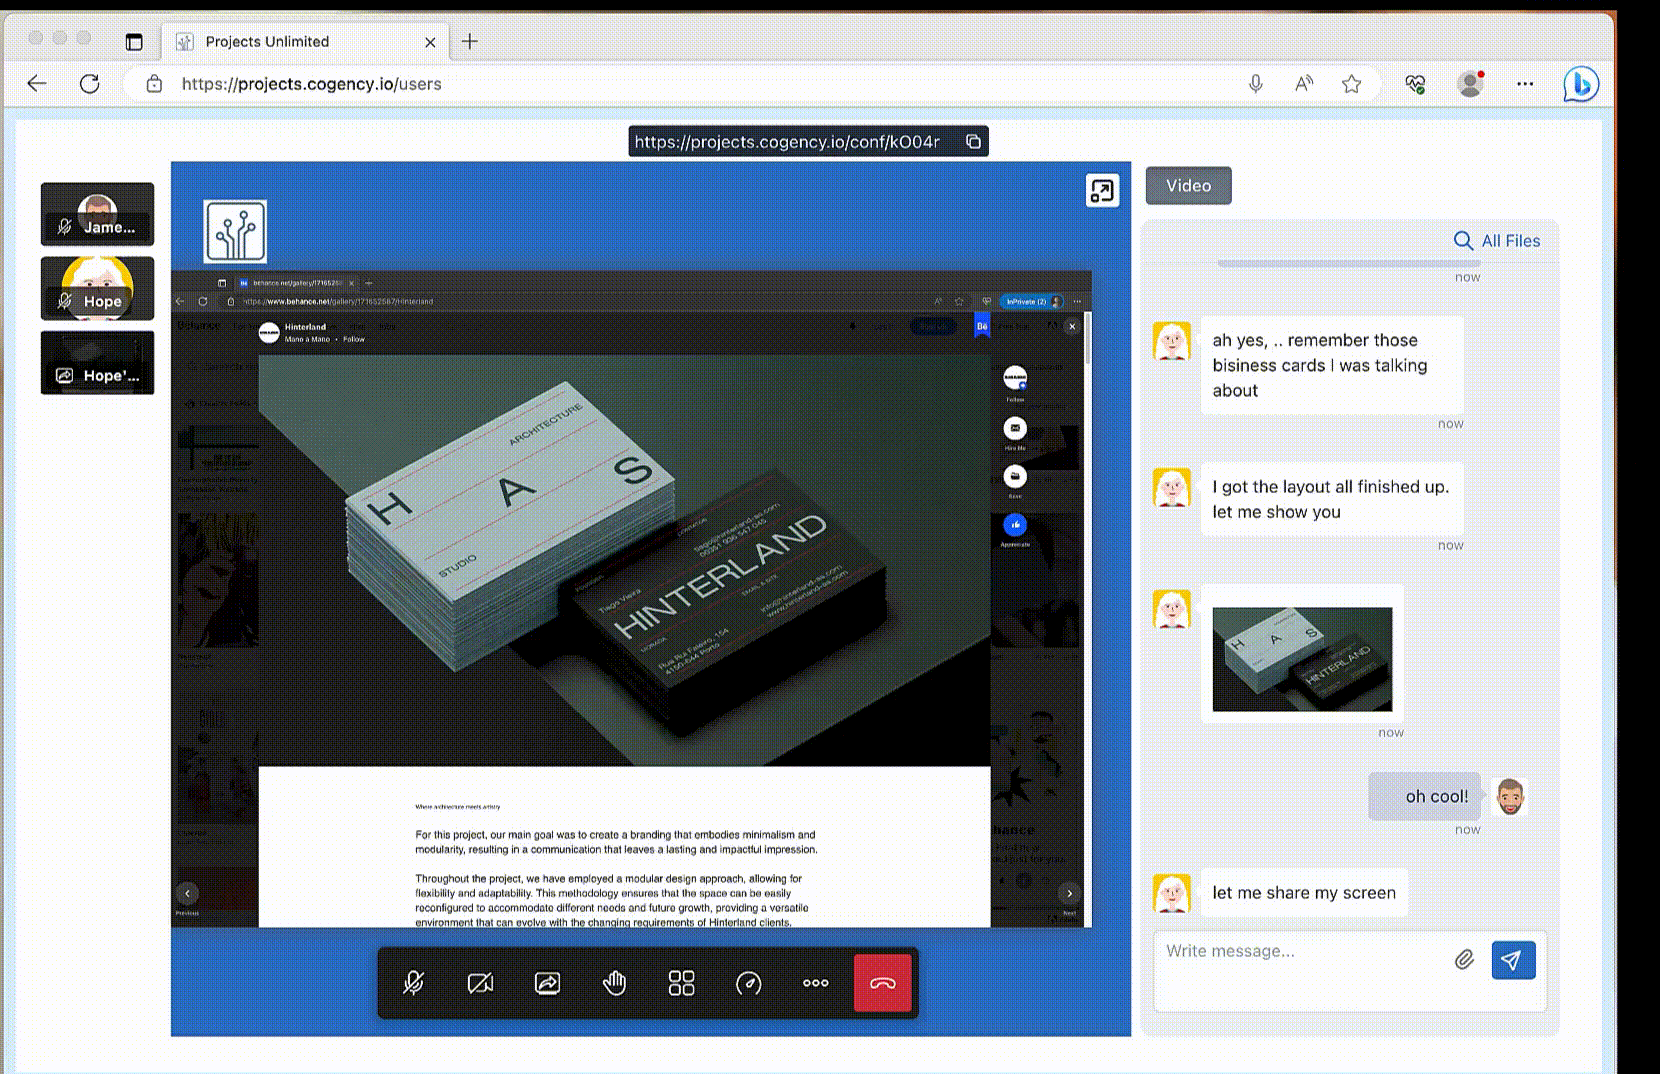Open the business cards image in chat
This screenshot has width=1660, height=1074.
(x=1301, y=659)
